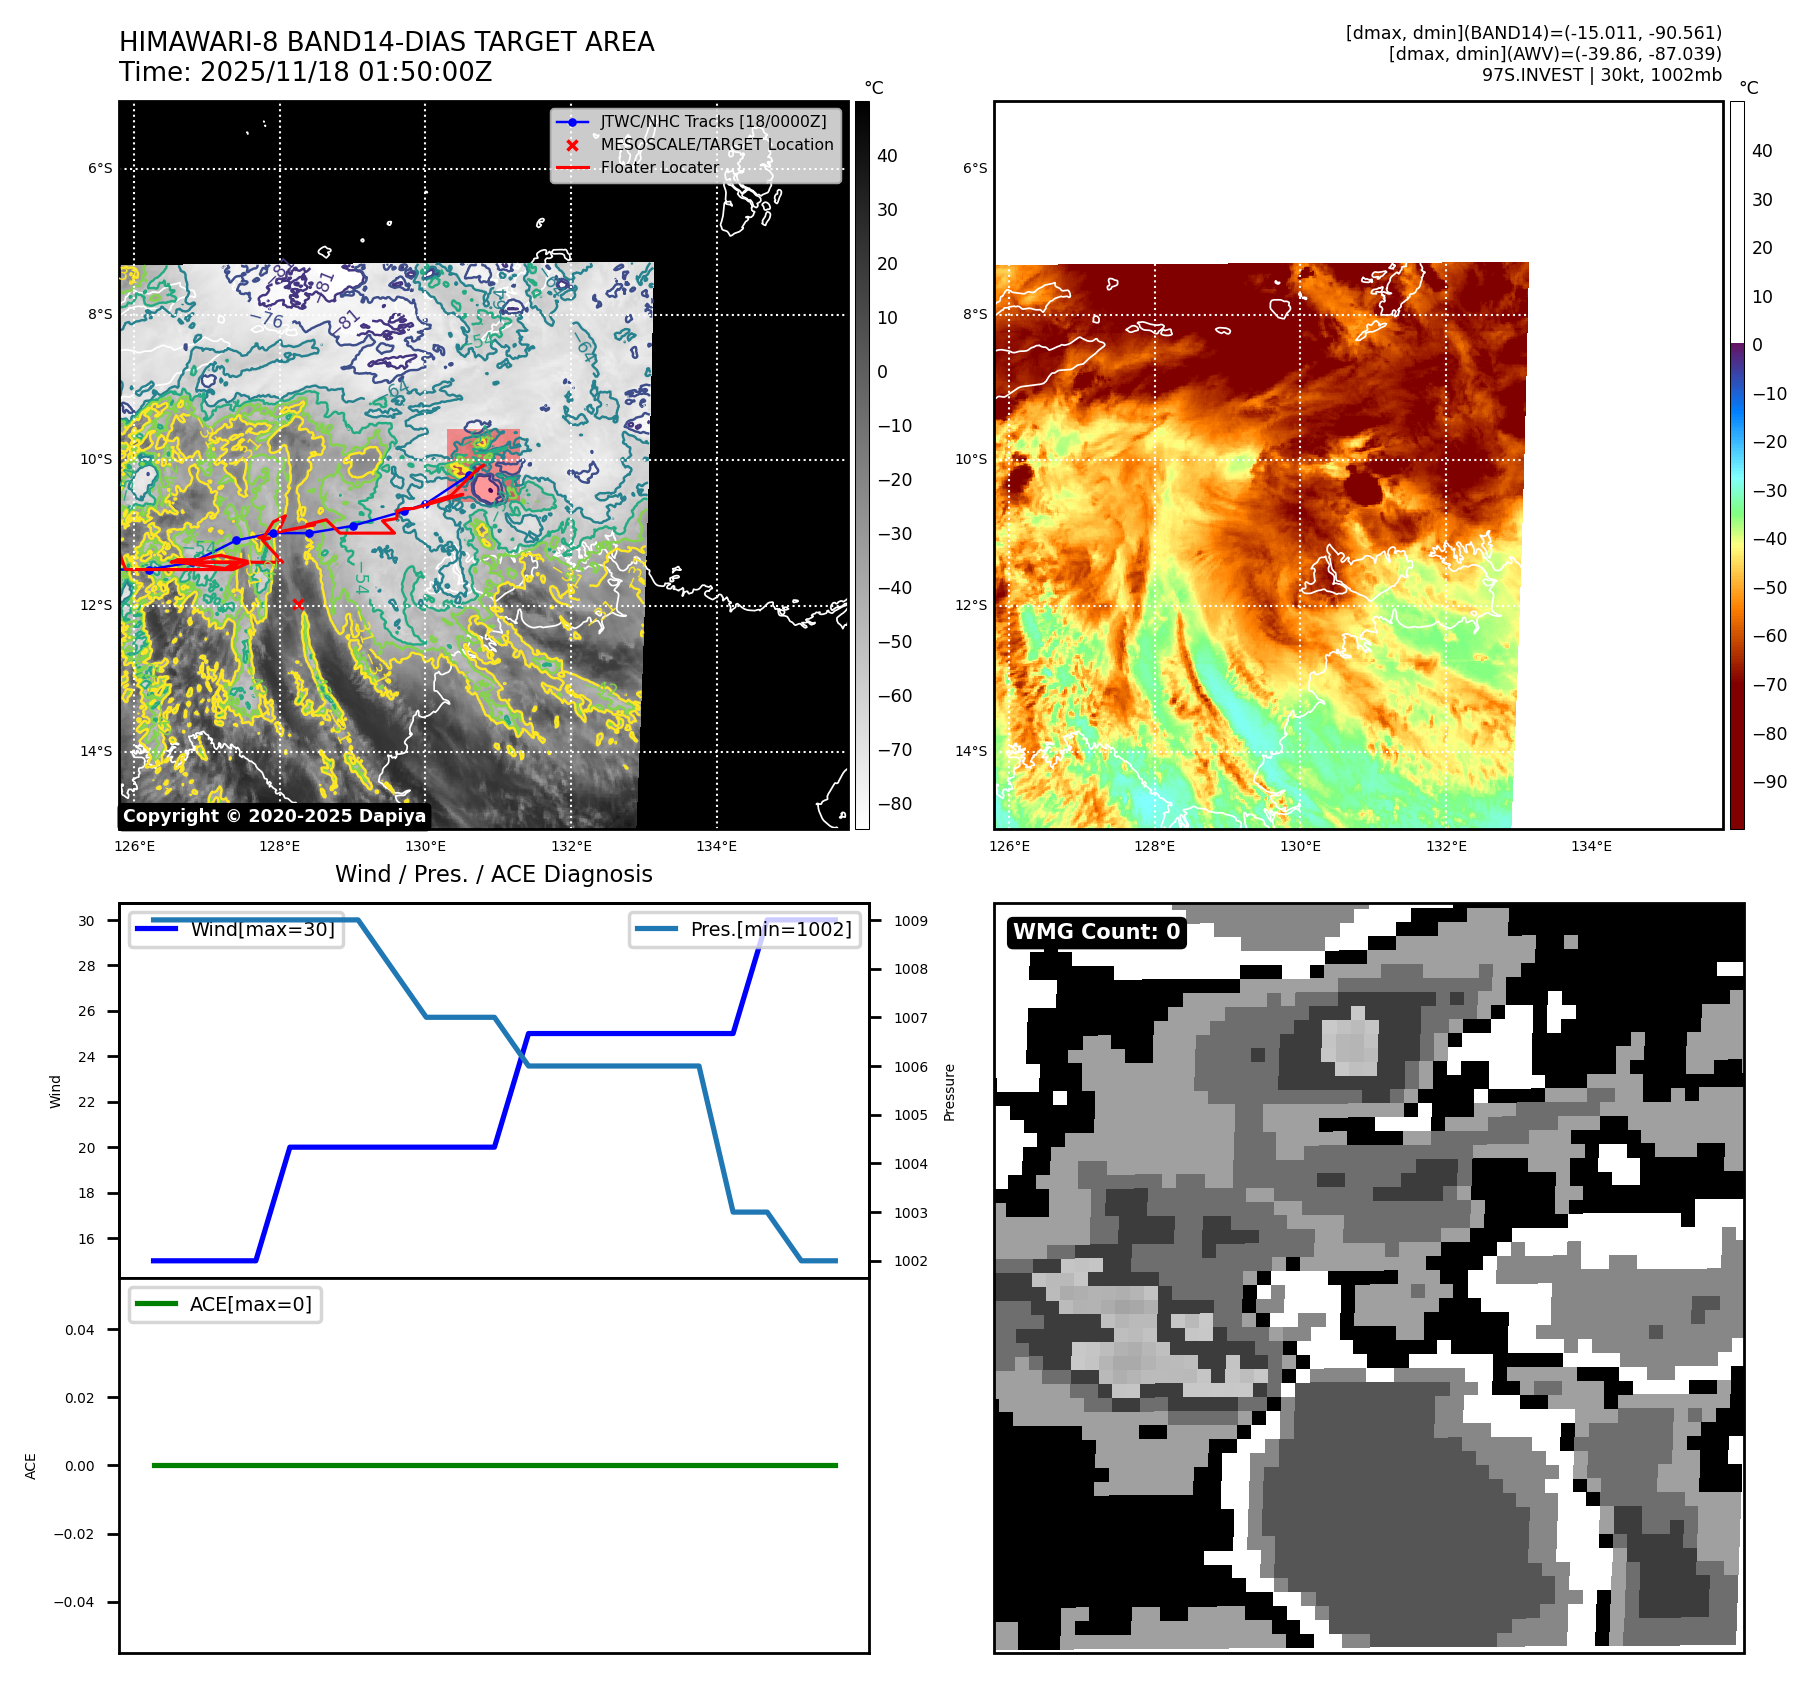The image size is (1813, 1690).
Task: Click the Wind[max=30] legend label
Action: pyautogui.click(x=262, y=929)
